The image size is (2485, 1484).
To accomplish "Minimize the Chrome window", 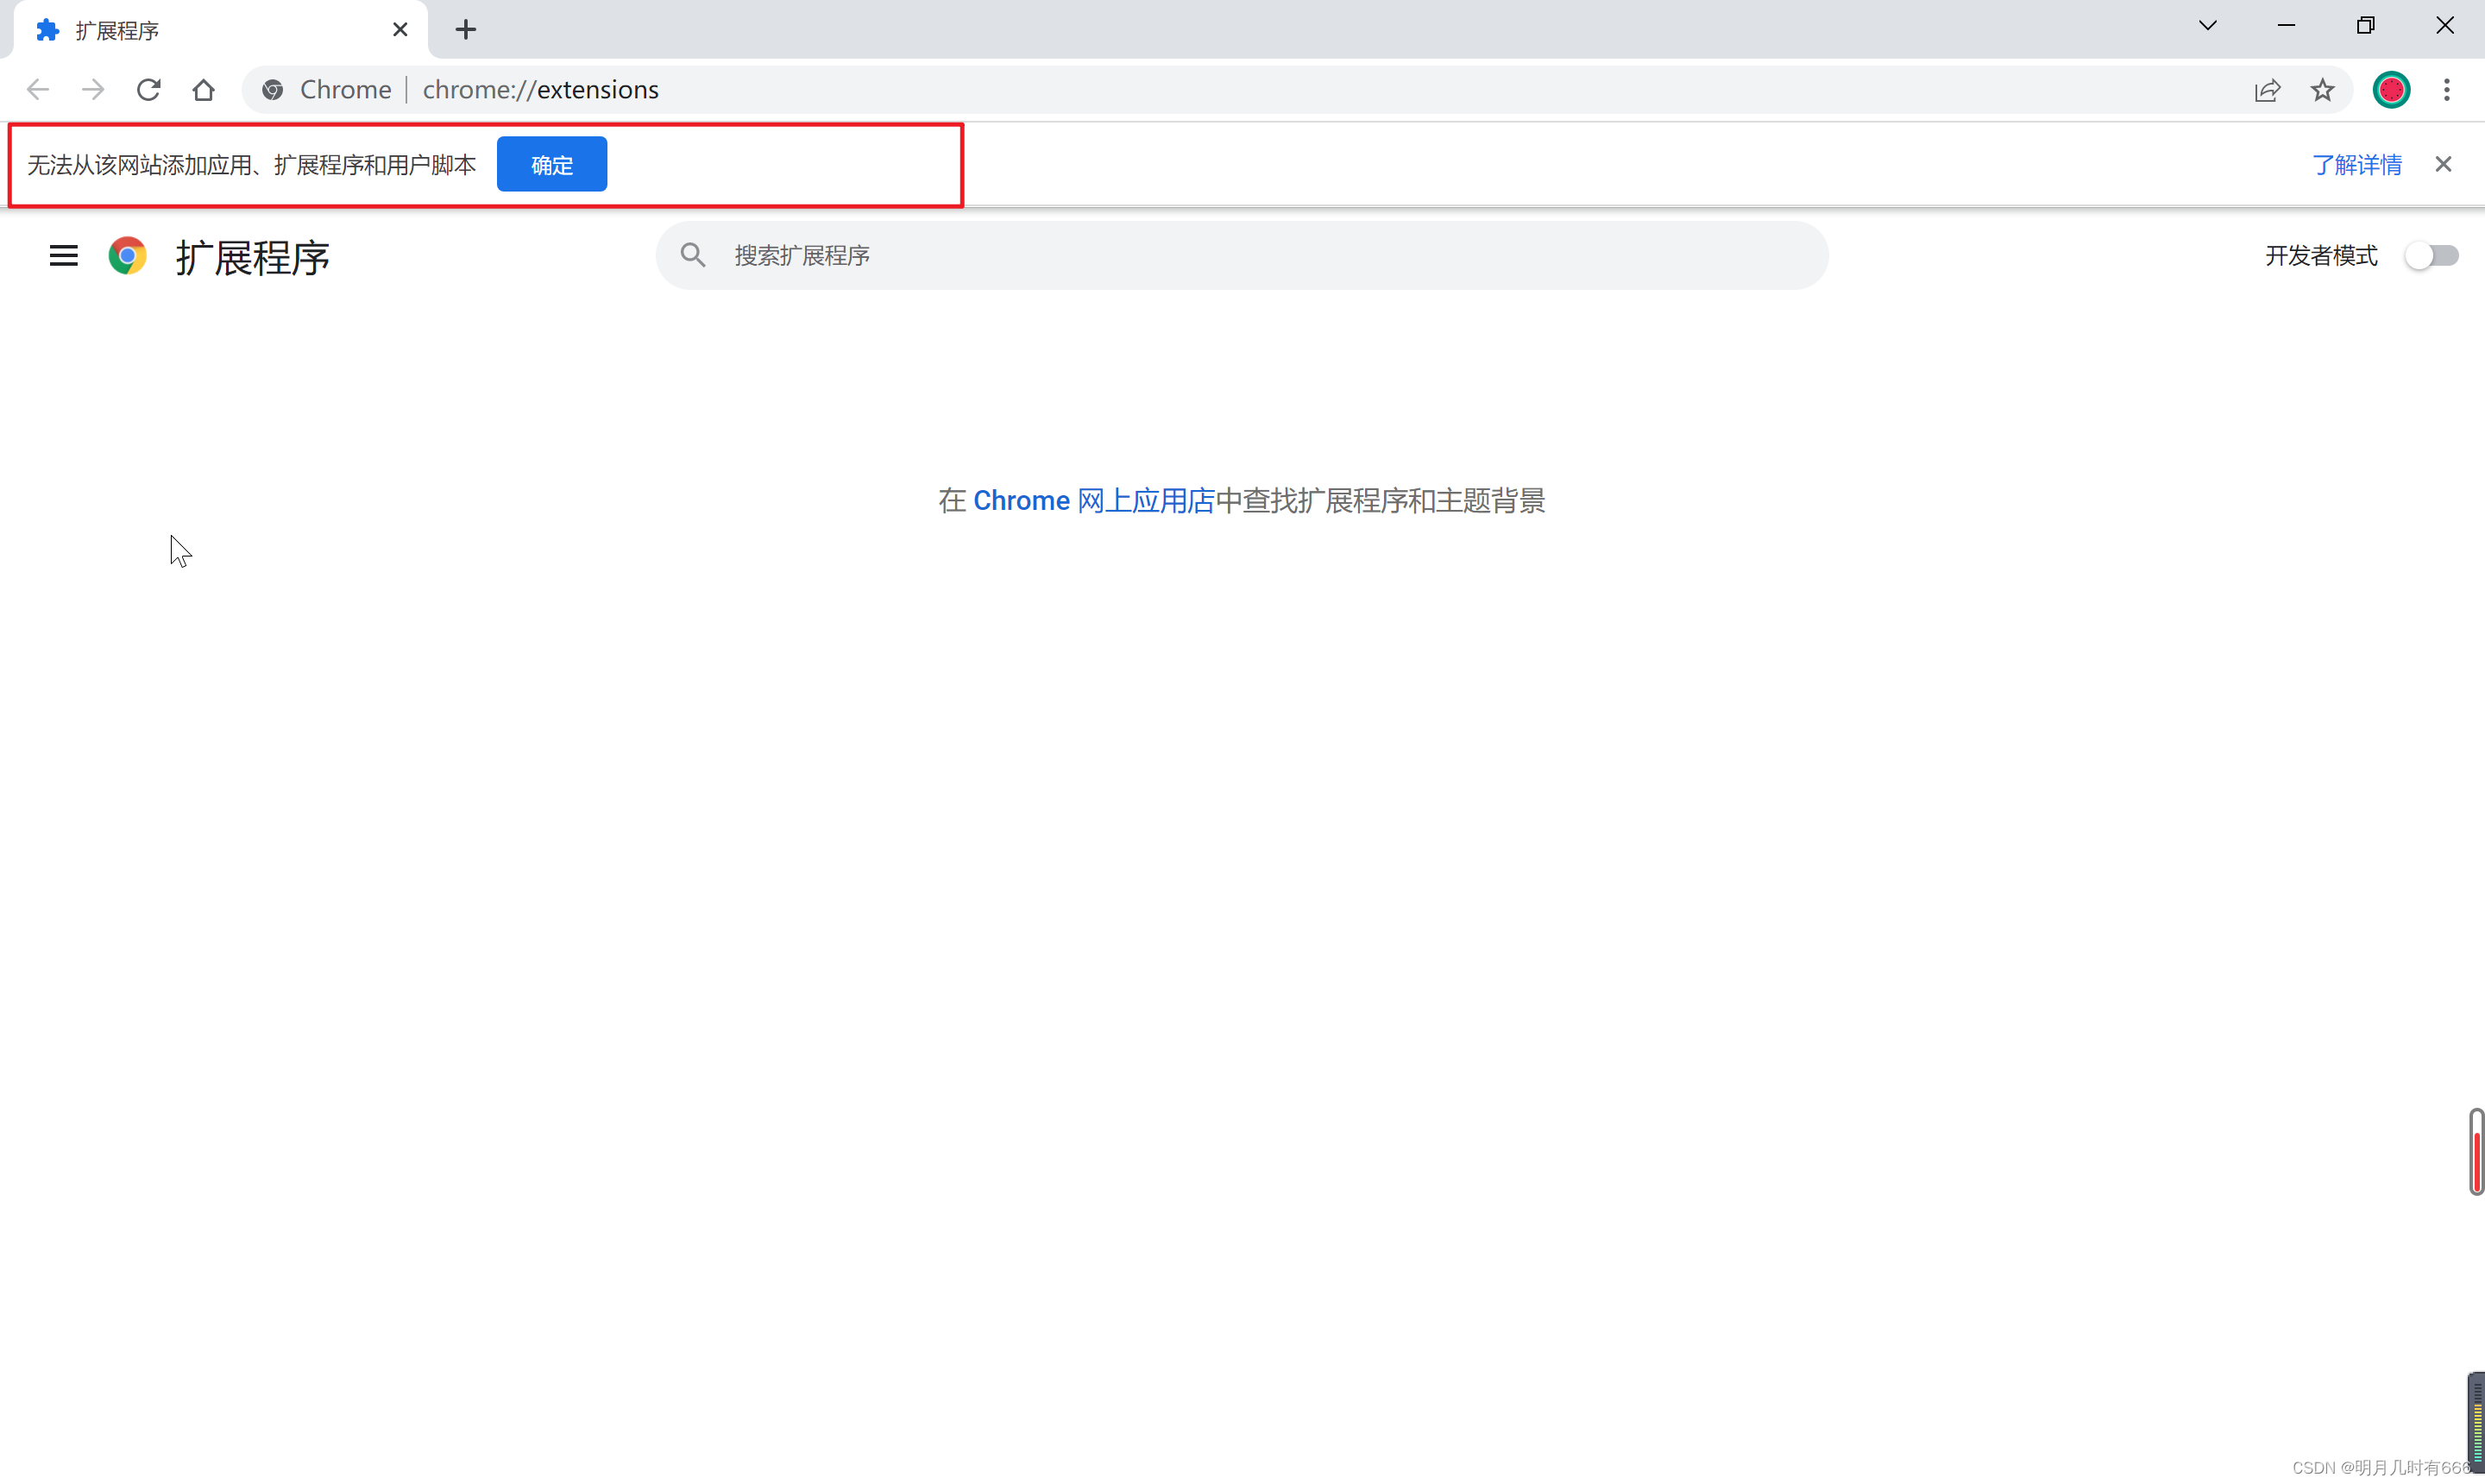I will (2286, 25).
